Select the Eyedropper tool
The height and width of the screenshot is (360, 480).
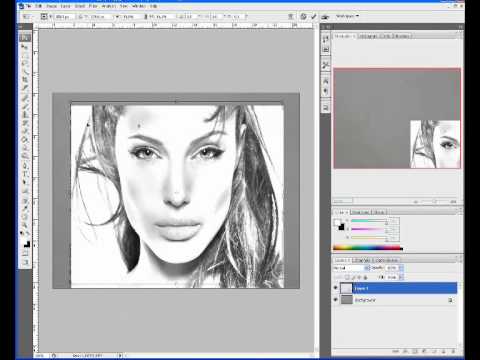tap(25, 208)
